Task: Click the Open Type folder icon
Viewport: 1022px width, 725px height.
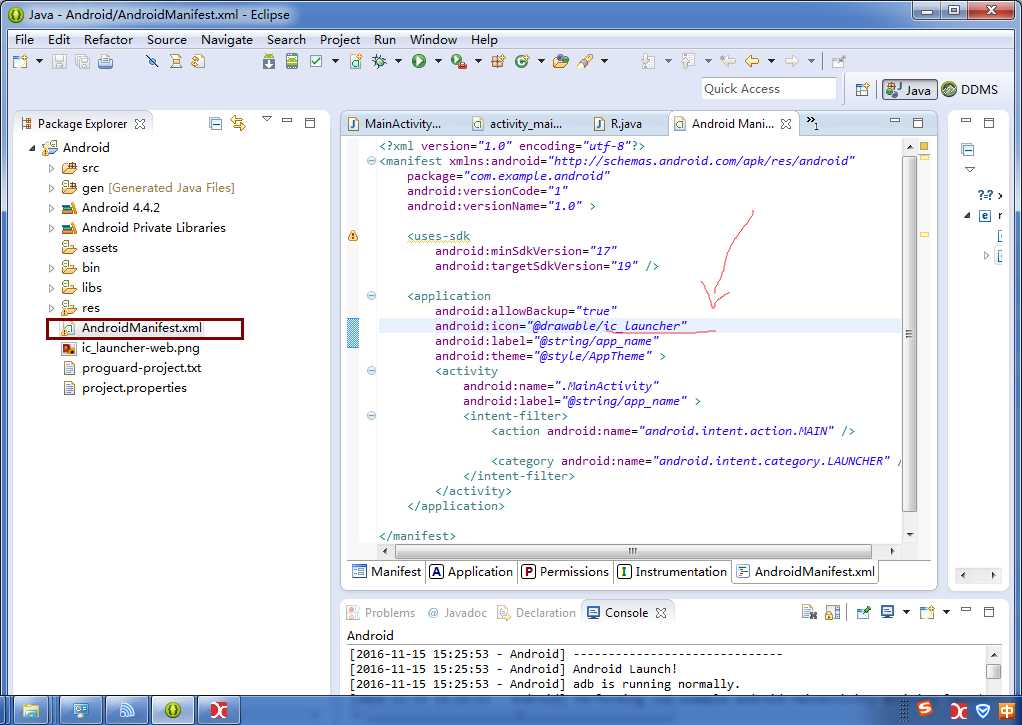Action: click(561, 62)
